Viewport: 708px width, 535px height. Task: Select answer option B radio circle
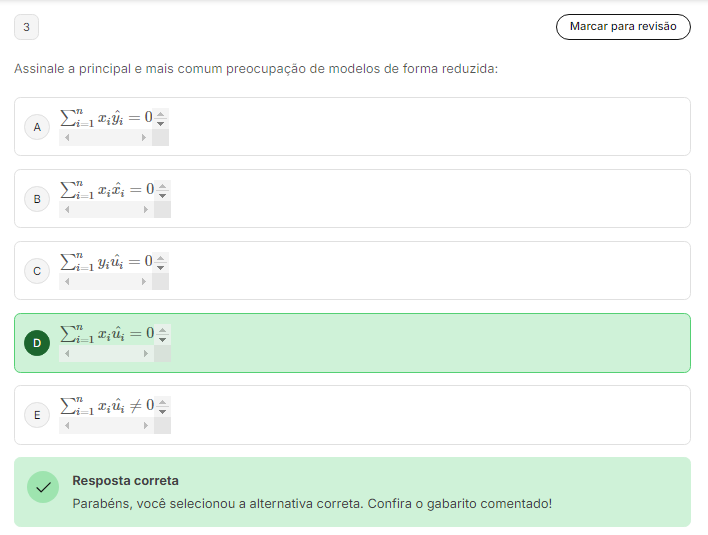point(37,199)
